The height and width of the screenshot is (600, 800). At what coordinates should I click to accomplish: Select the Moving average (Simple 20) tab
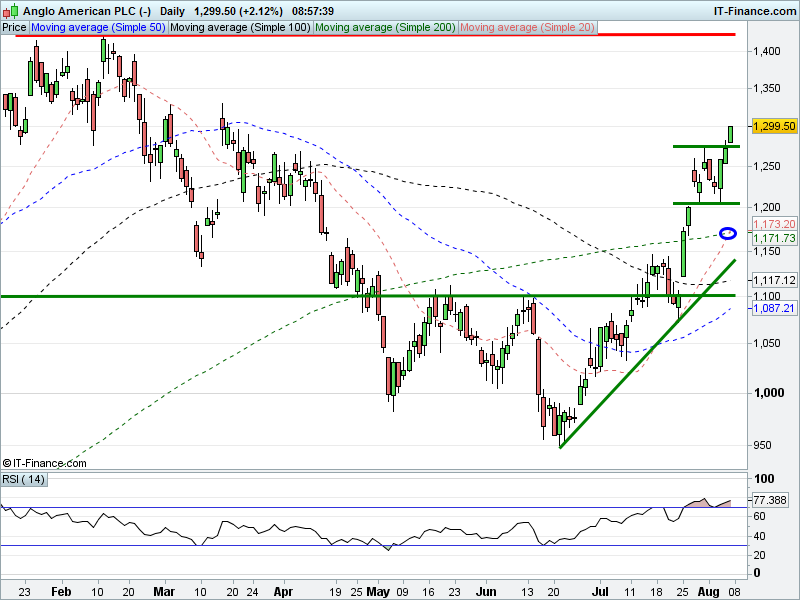527,28
